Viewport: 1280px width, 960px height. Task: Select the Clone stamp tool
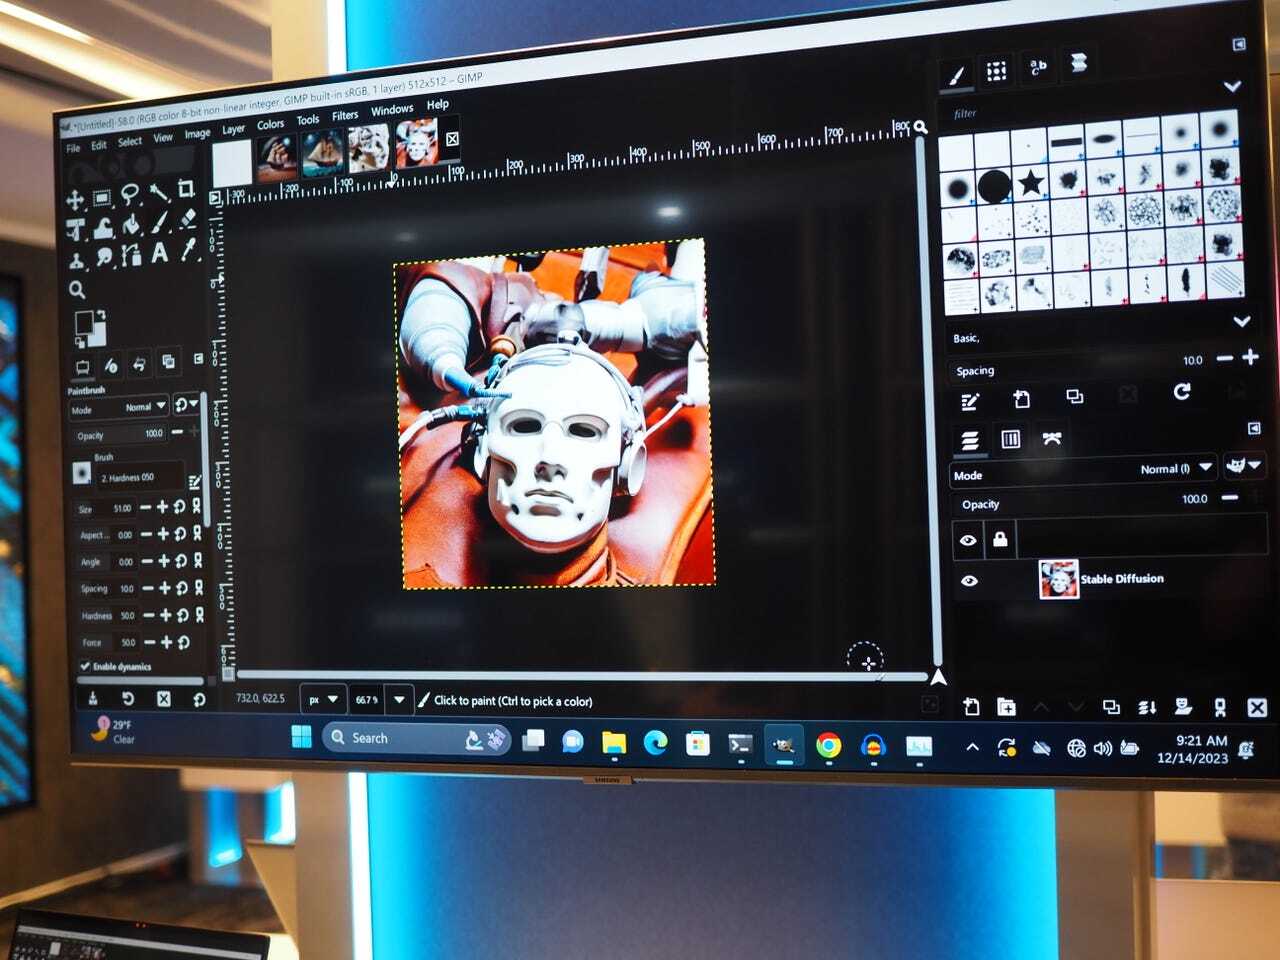point(76,262)
